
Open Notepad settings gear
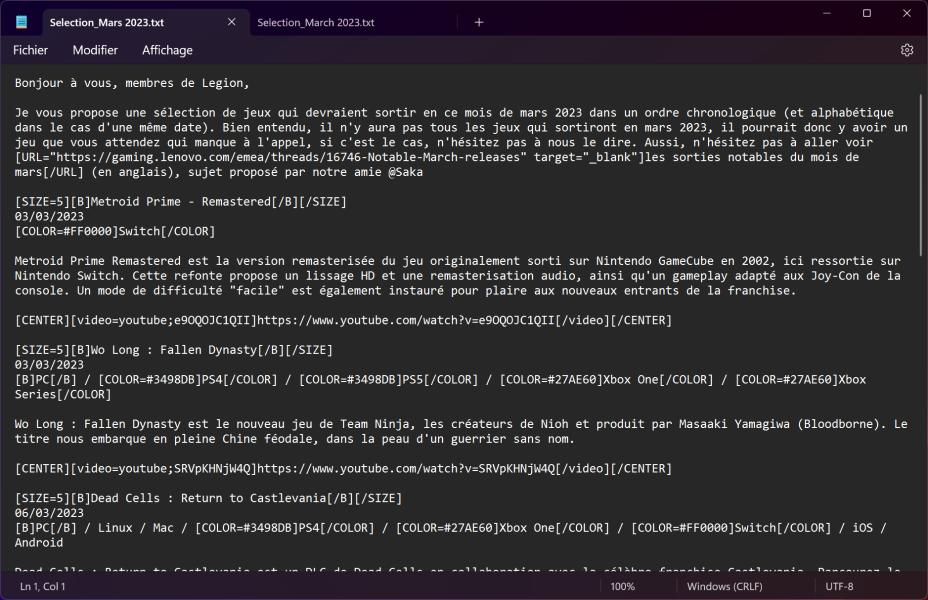pos(906,50)
